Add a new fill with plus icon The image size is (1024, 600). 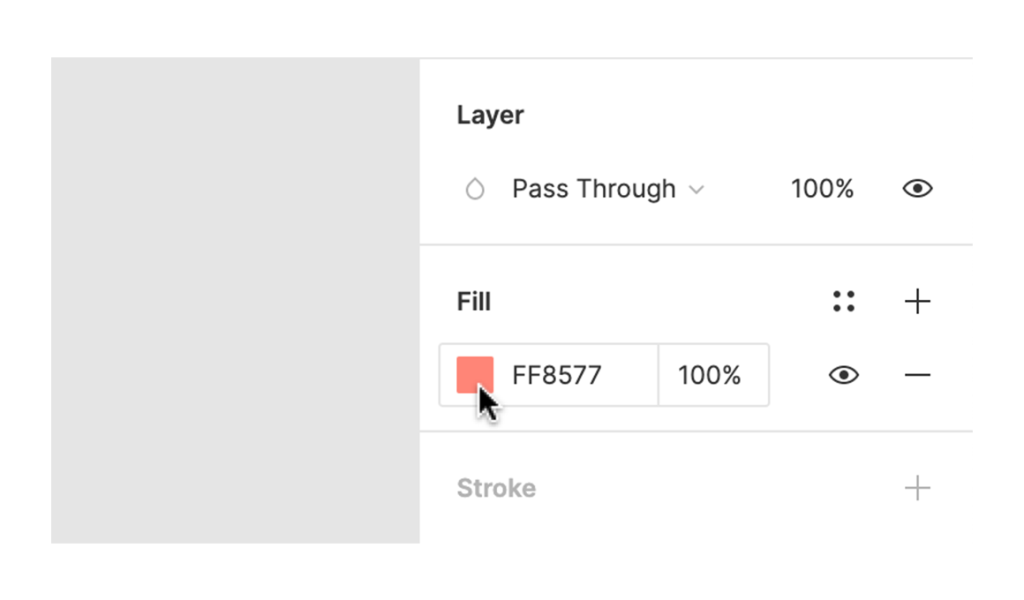click(x=917, y=302)
